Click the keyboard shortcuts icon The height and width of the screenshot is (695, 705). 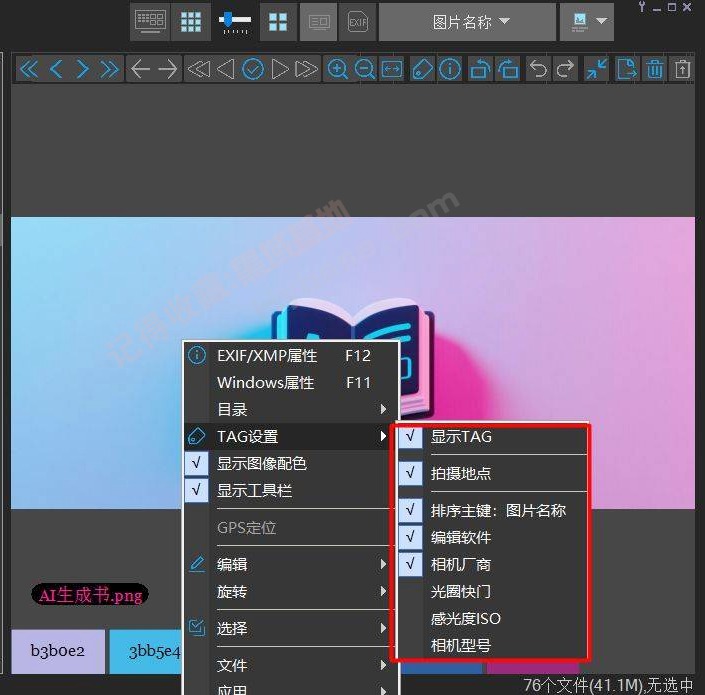(x=150, y=22)
